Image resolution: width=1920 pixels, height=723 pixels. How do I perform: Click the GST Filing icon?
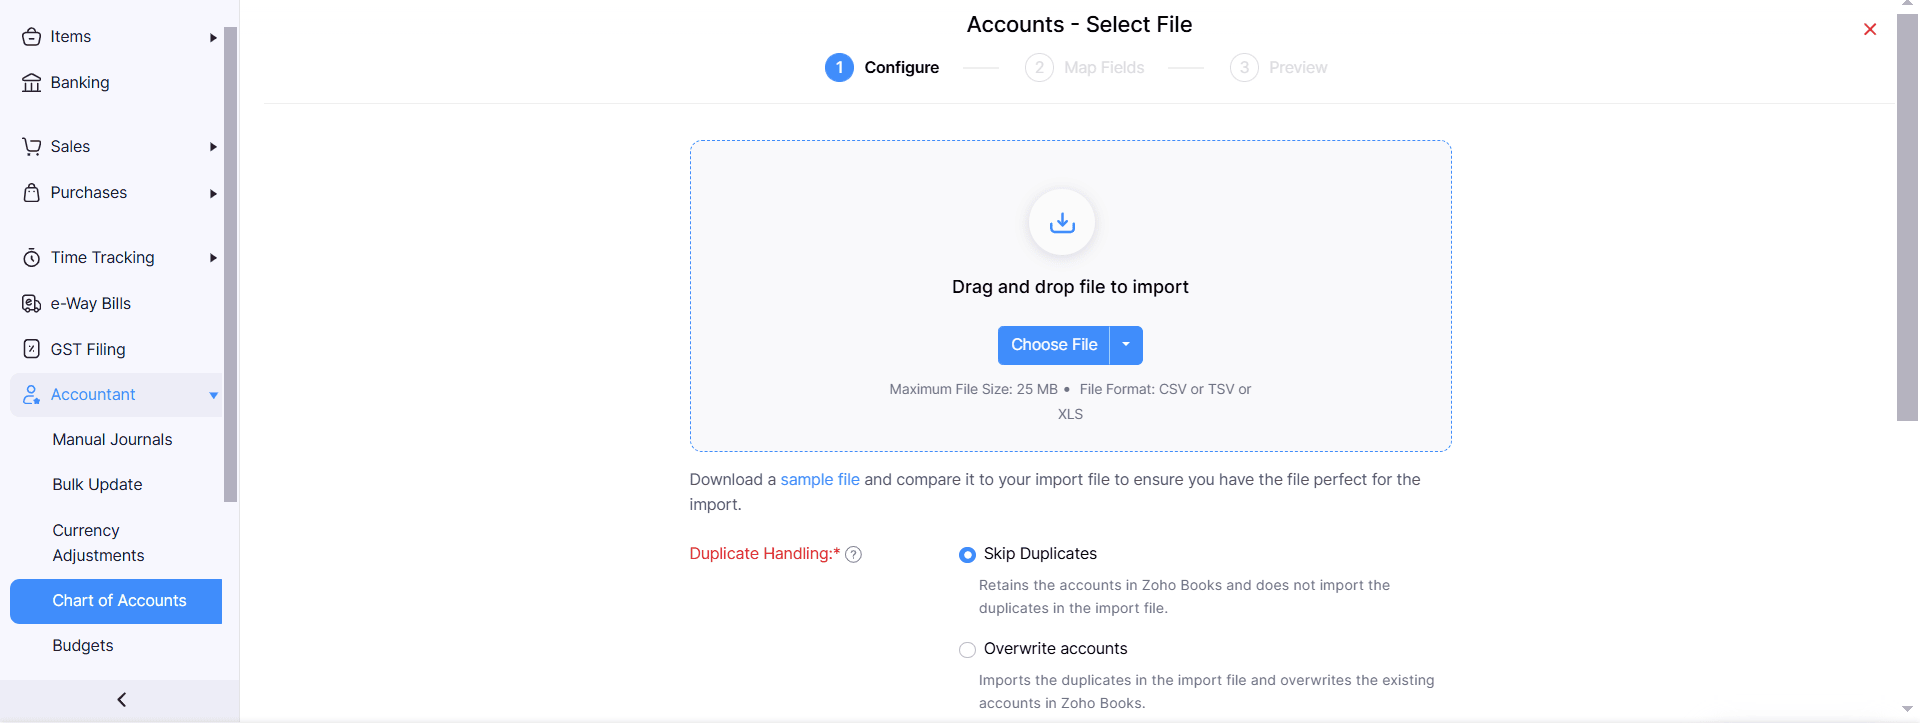pyautogui.click(x=32, y=349)
